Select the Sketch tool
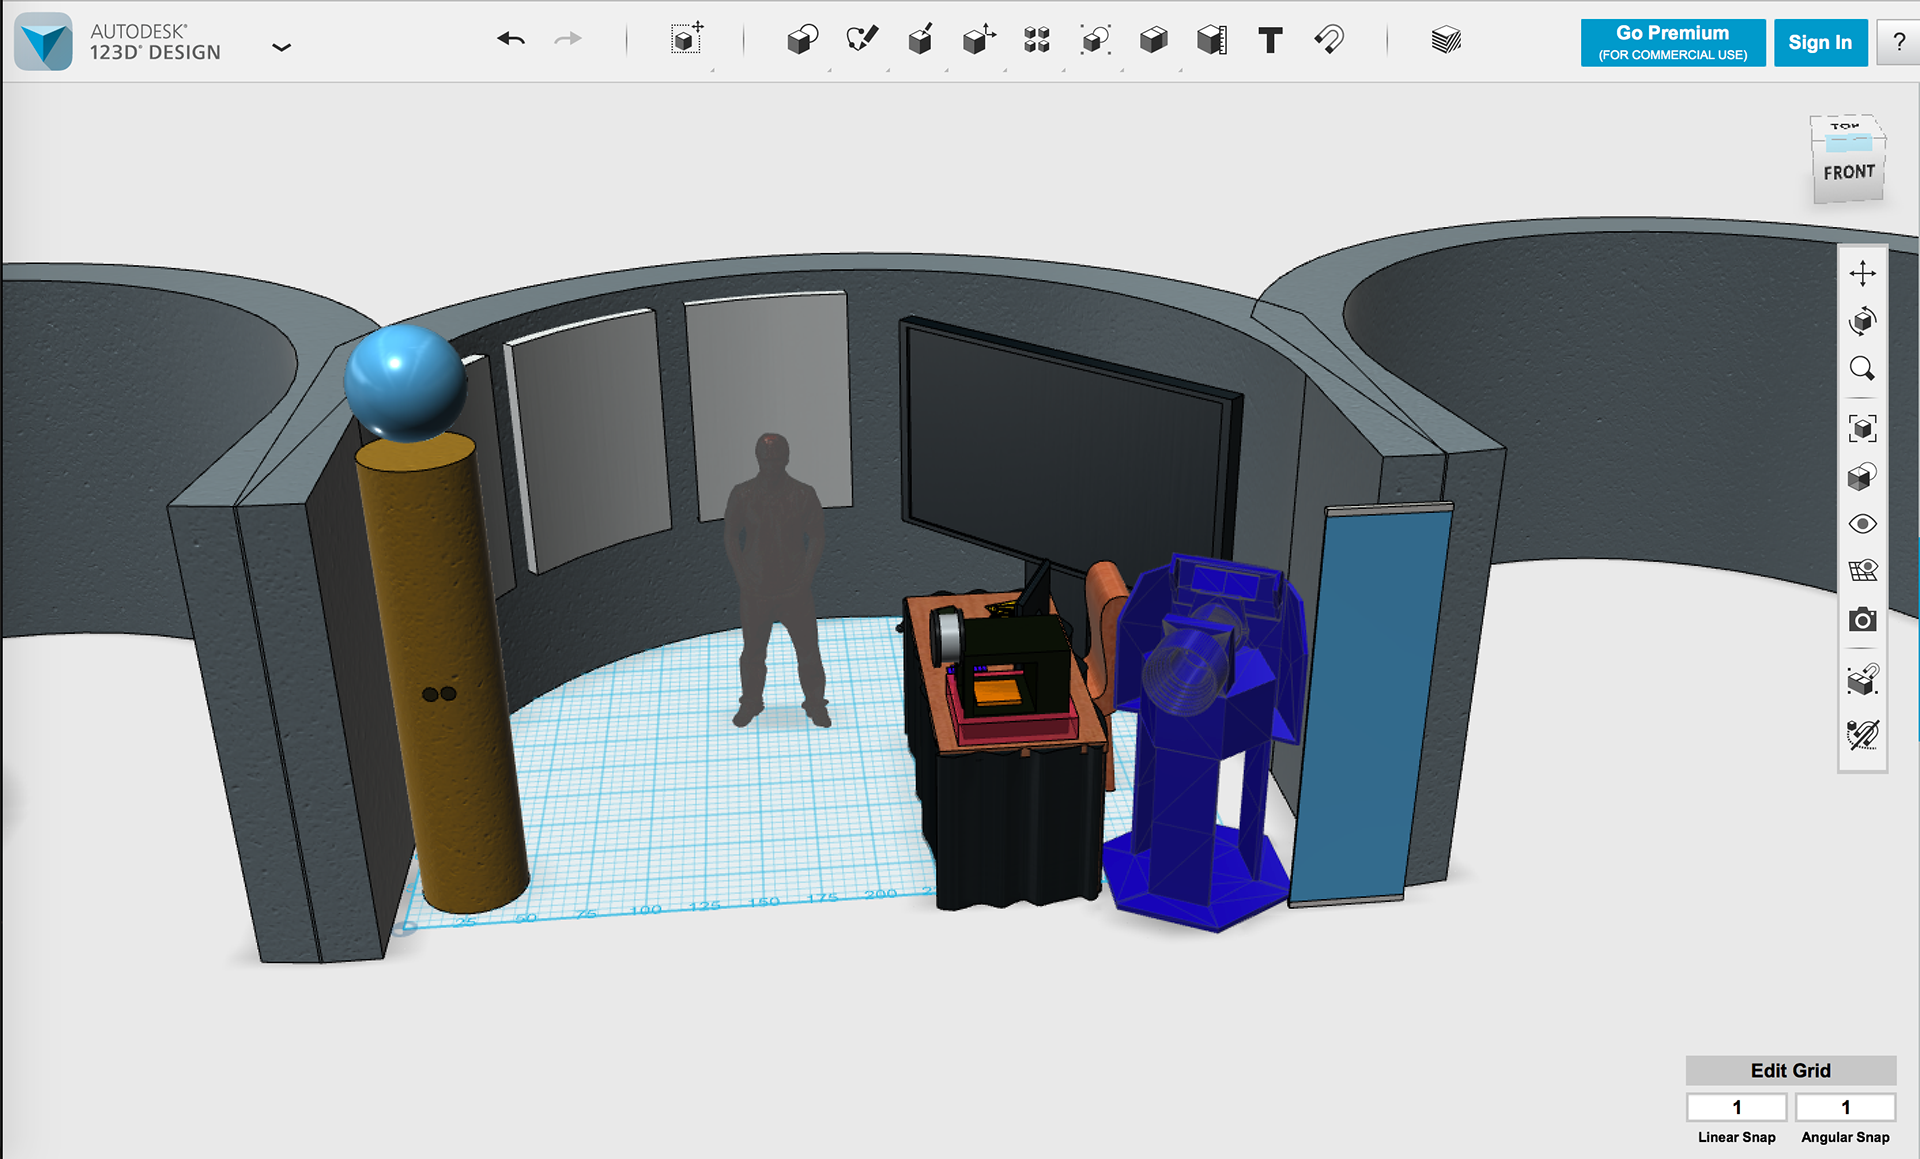 [861, 40]
